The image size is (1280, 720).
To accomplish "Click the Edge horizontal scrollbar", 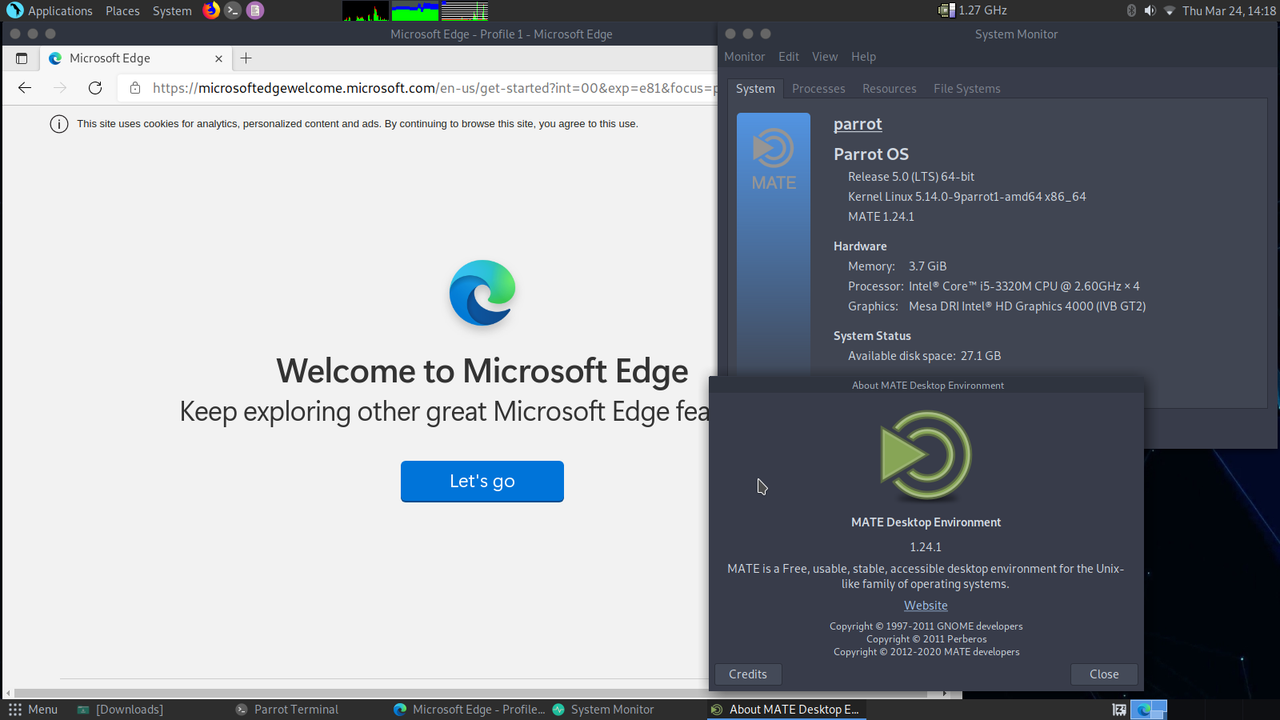I will click(x=480, y=693).
